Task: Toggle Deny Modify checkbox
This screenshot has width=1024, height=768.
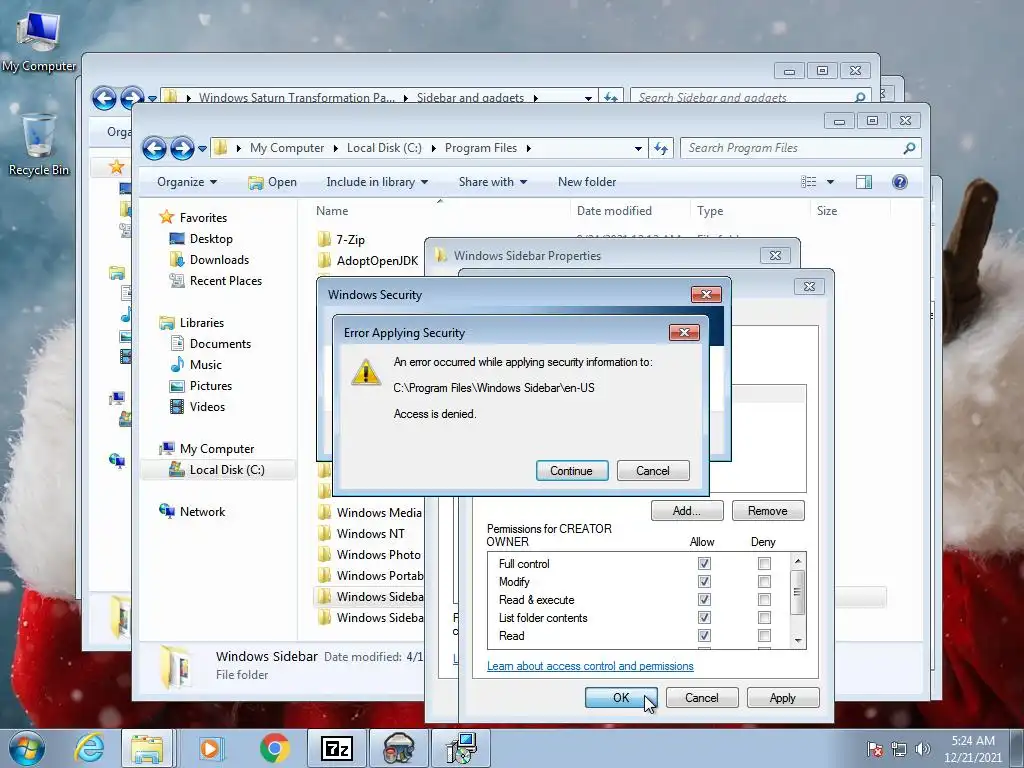Action: (764, 582)
